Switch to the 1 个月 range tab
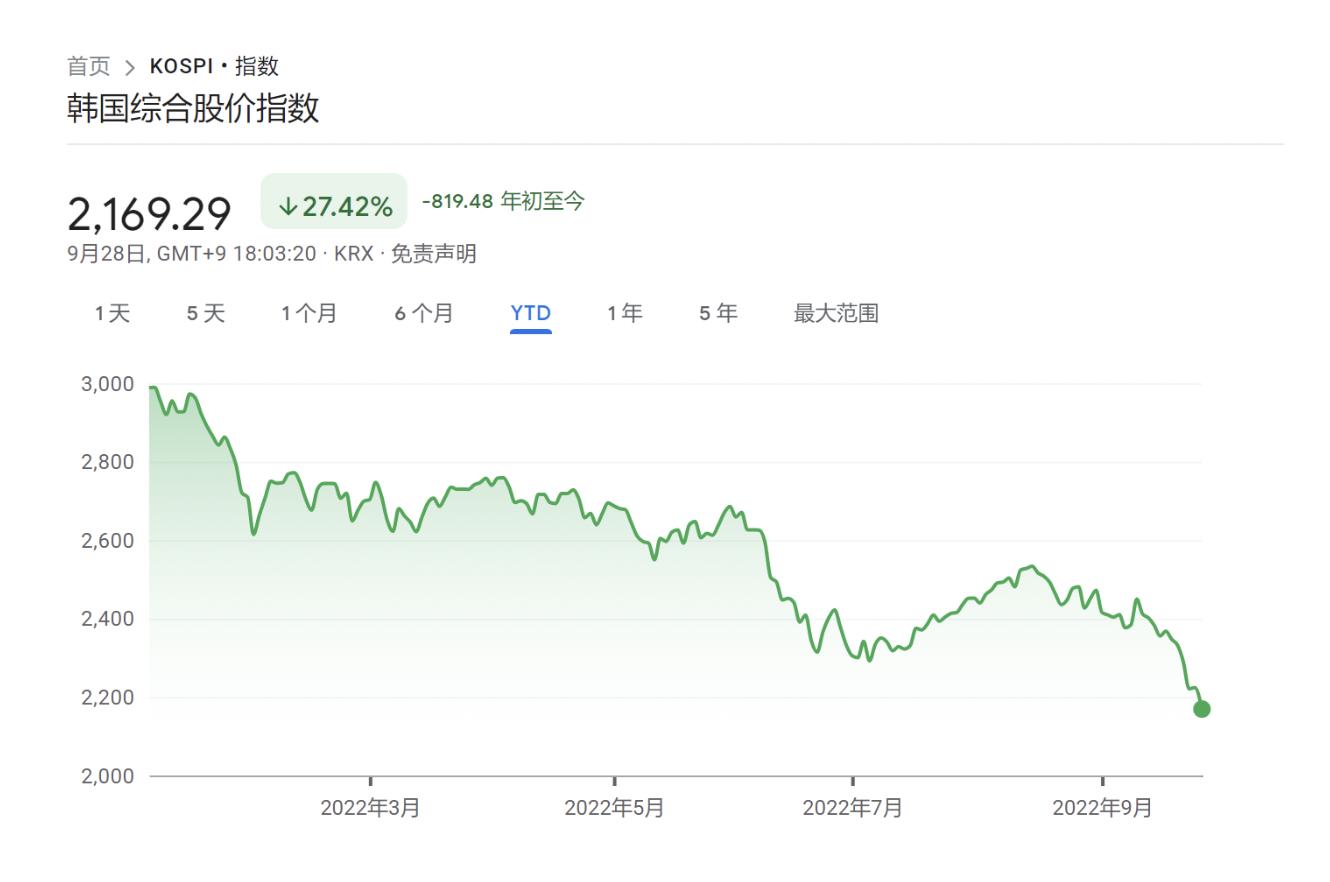 pyautogui.click(x=309, y=314)
